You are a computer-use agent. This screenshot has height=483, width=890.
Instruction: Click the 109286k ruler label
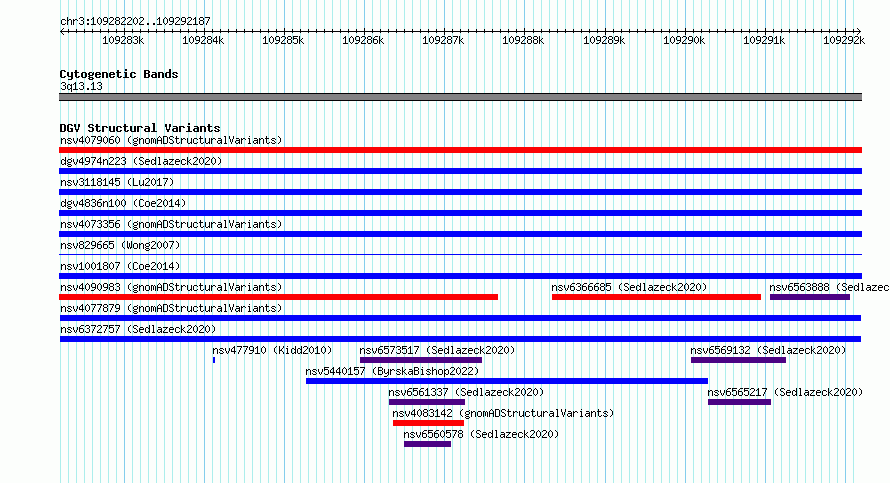(363, 40)
